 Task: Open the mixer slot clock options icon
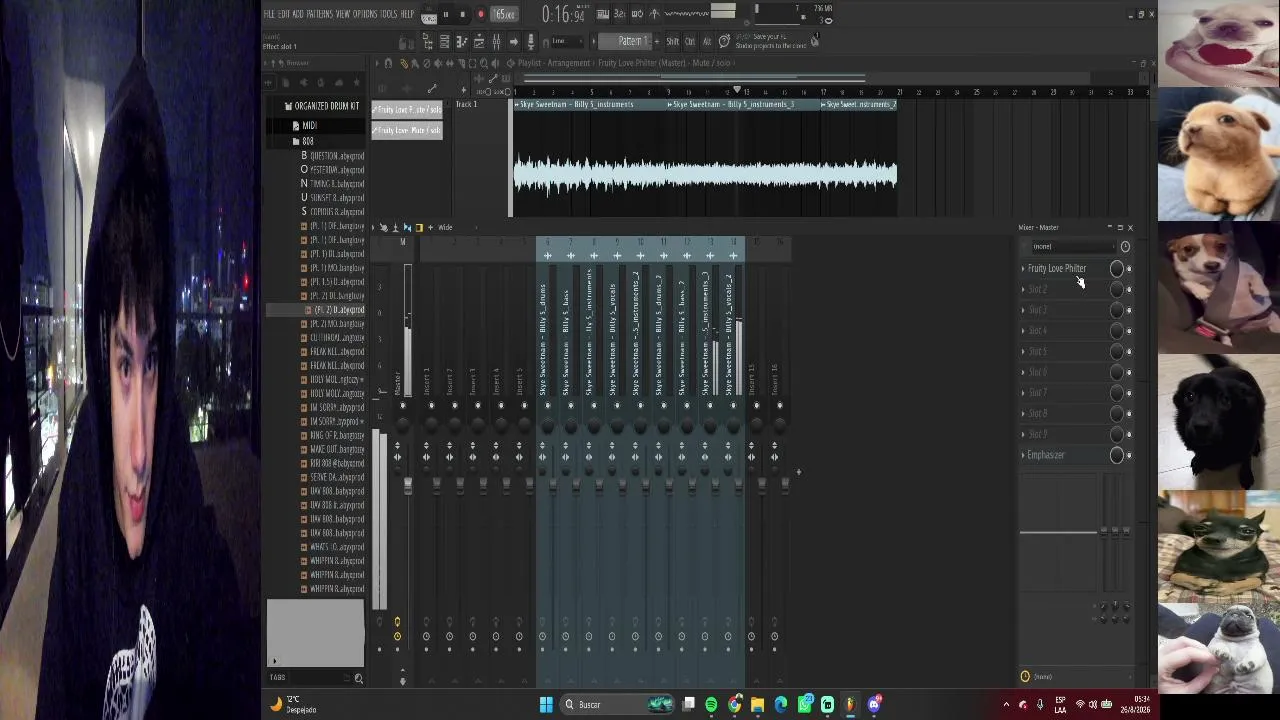click(1125, 247)
